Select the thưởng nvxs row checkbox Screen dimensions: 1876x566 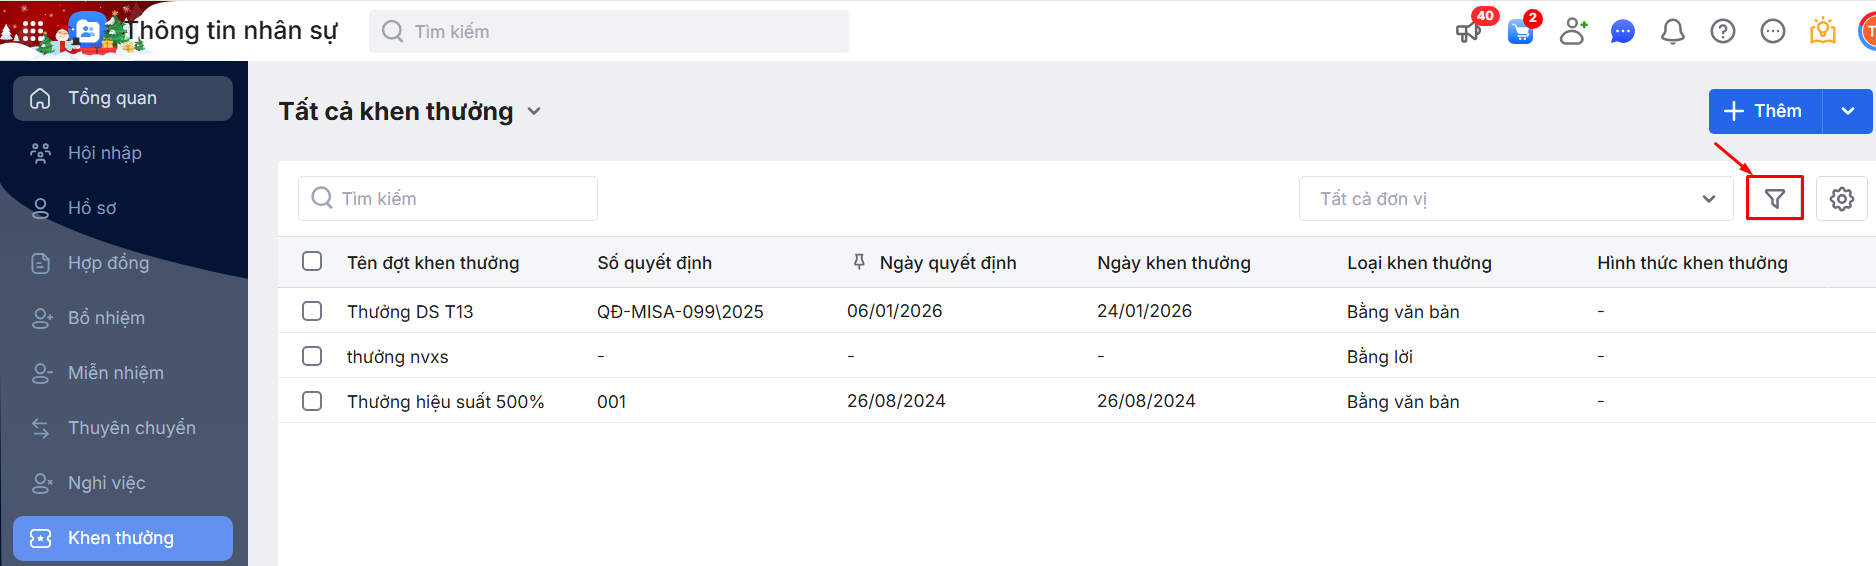pos(312,356)
